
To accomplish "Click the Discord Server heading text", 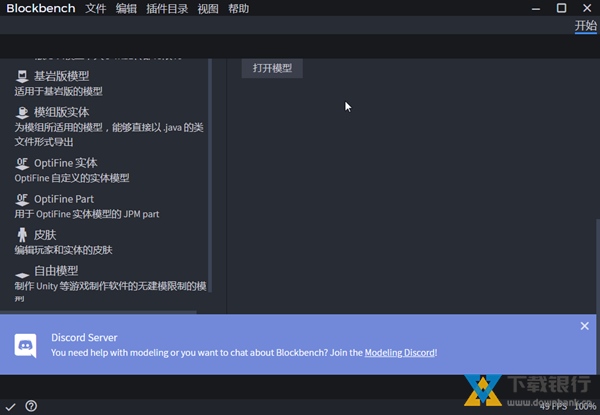I will tap(84, 337).
